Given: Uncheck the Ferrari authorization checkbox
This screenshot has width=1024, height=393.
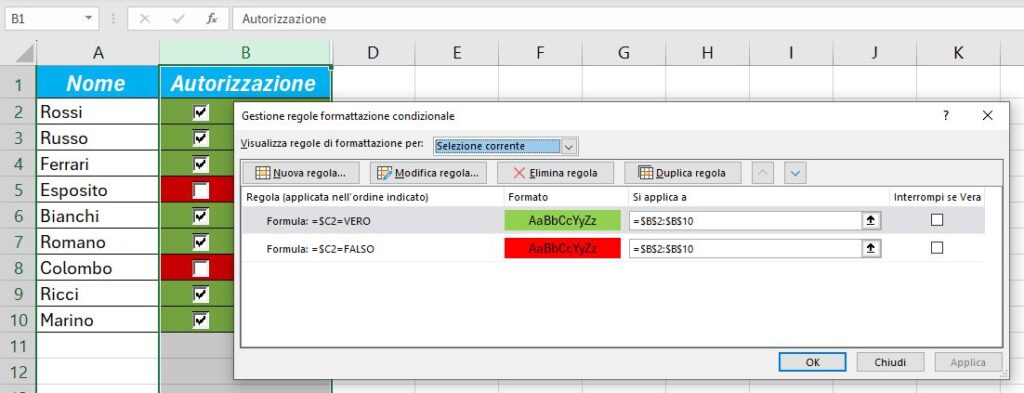Looking at the screenshot, I should [200, 164].
